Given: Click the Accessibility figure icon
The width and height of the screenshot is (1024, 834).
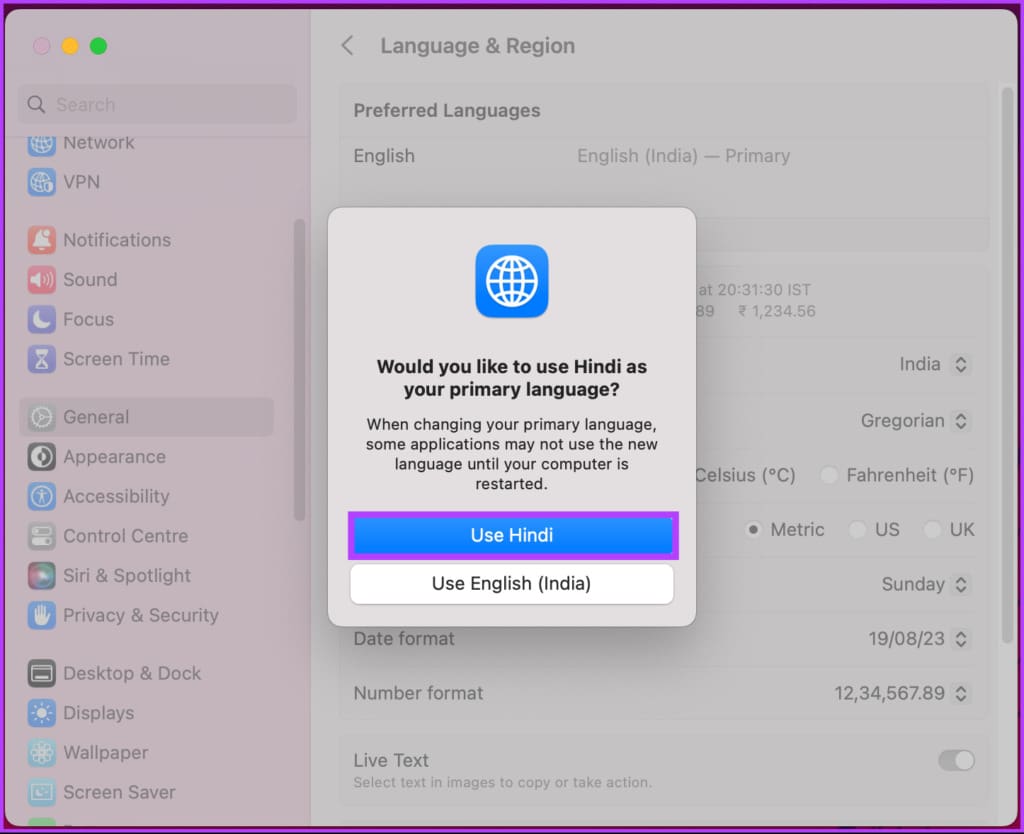Looking at the screenshot, I should tap(42, 496).
